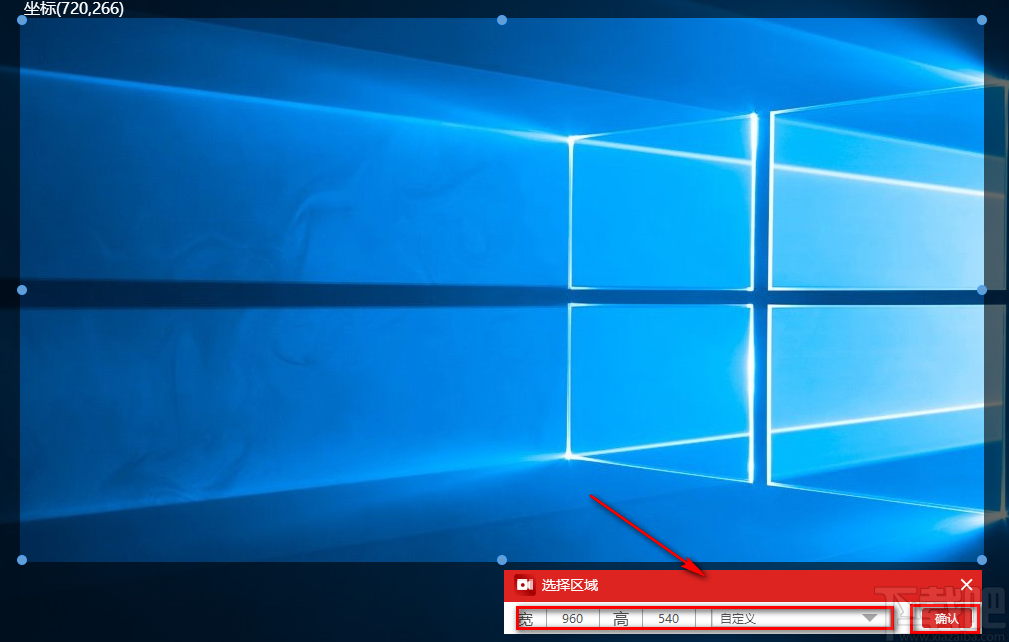Click the top-center selection edge handle
This screenshot has height=642, width=1009.
click(502, 21)
